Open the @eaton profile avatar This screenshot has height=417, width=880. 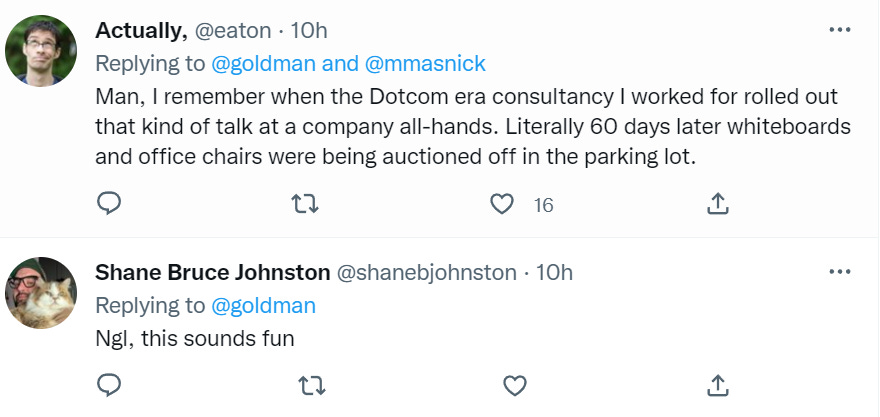tap(42, 51)
